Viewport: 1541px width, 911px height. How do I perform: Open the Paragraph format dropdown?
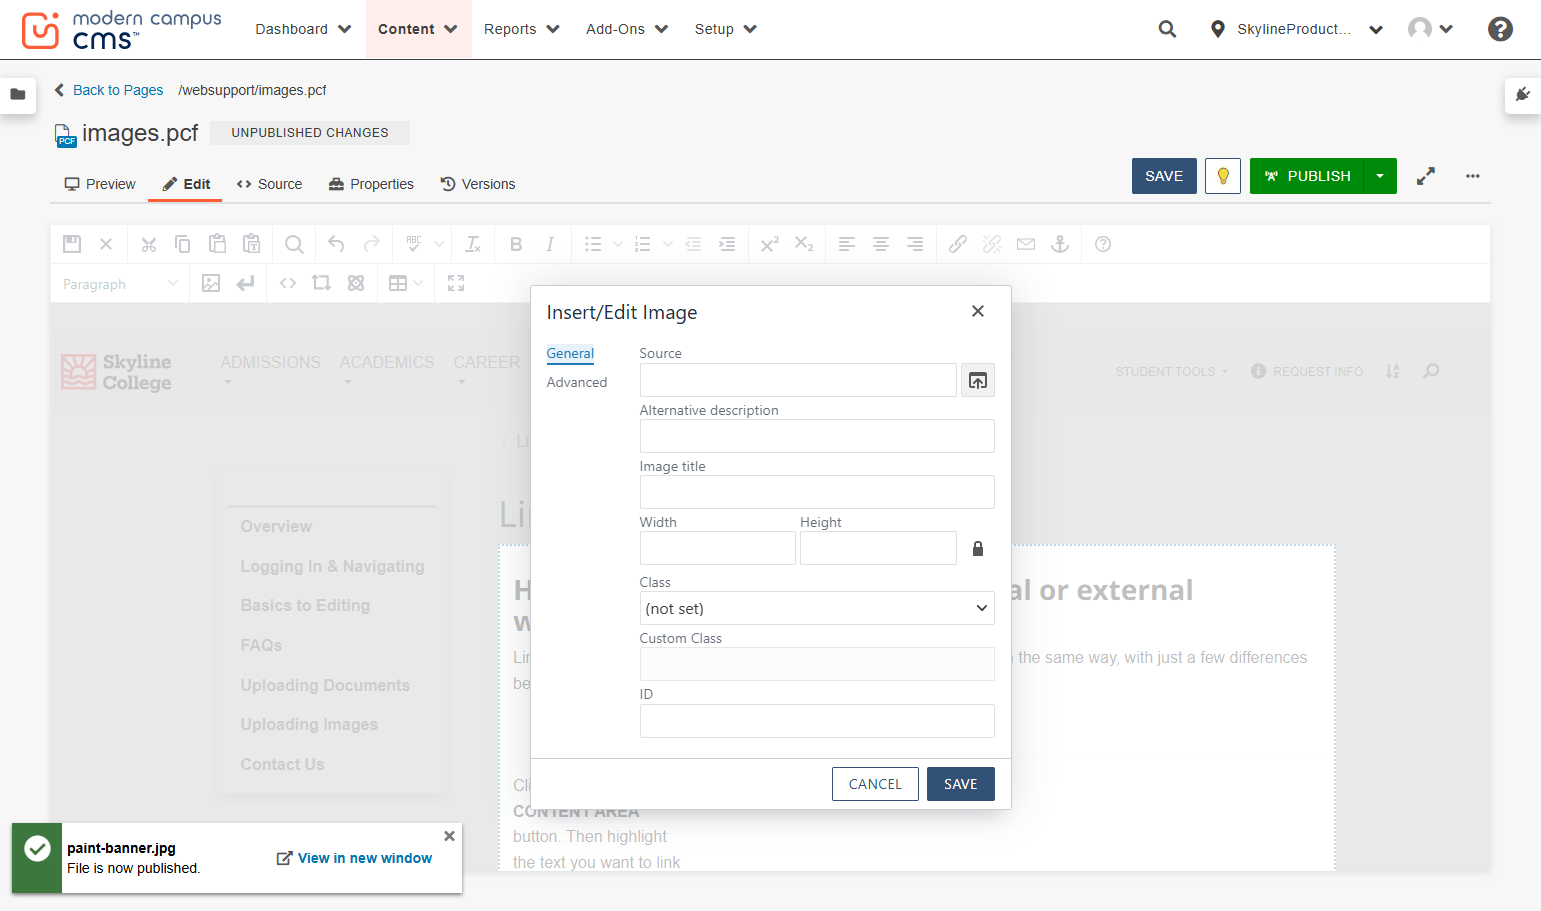point(120,284)
